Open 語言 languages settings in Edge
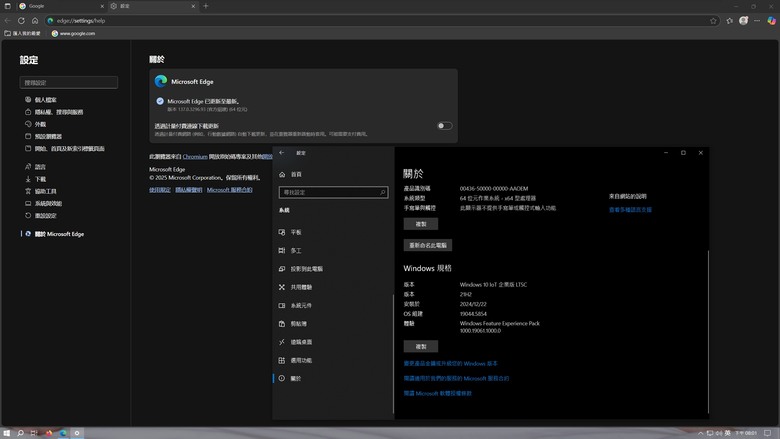The width and height of the screenshot is (780, 439). click(35, 167)
